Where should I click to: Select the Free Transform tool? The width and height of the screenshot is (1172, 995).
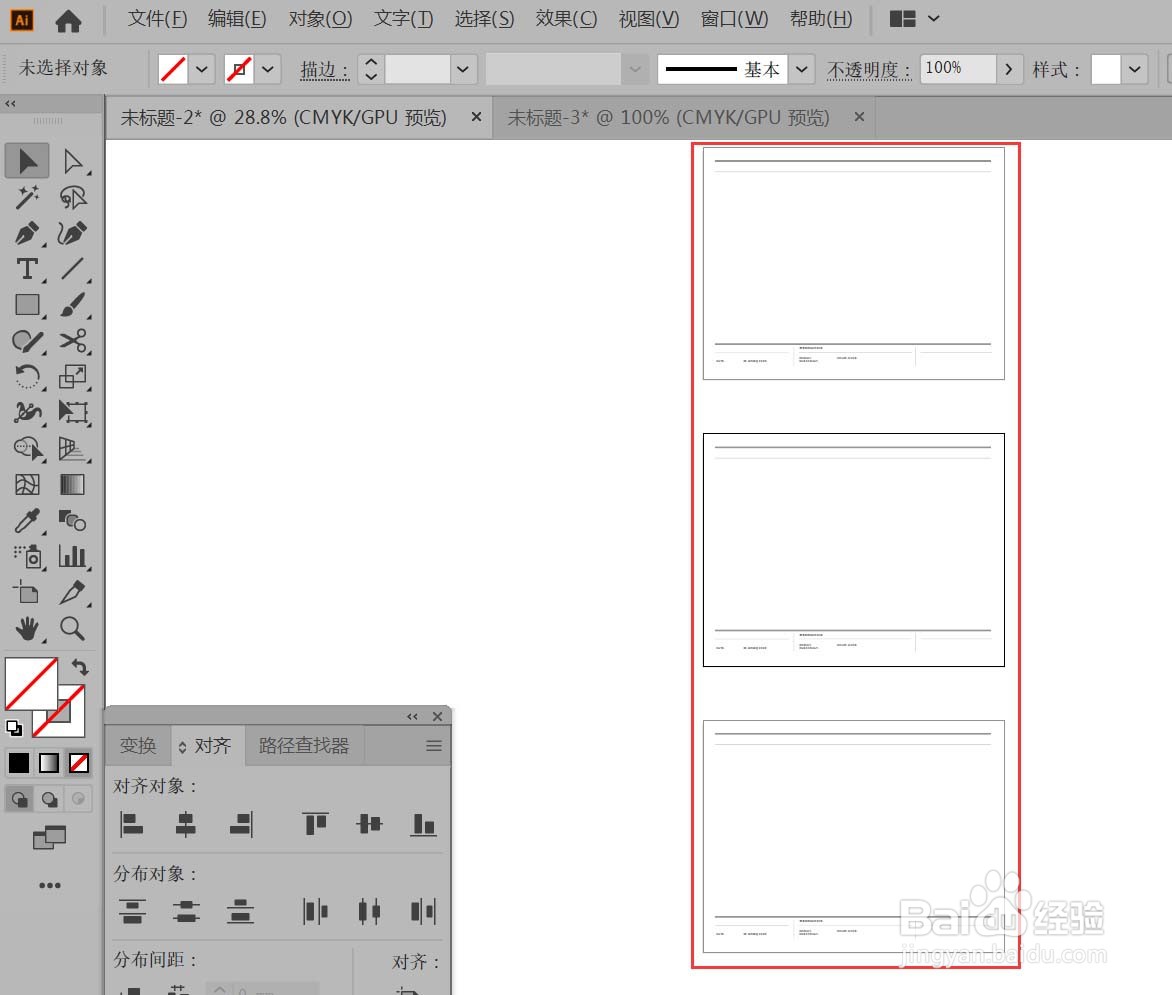[73, 412]
